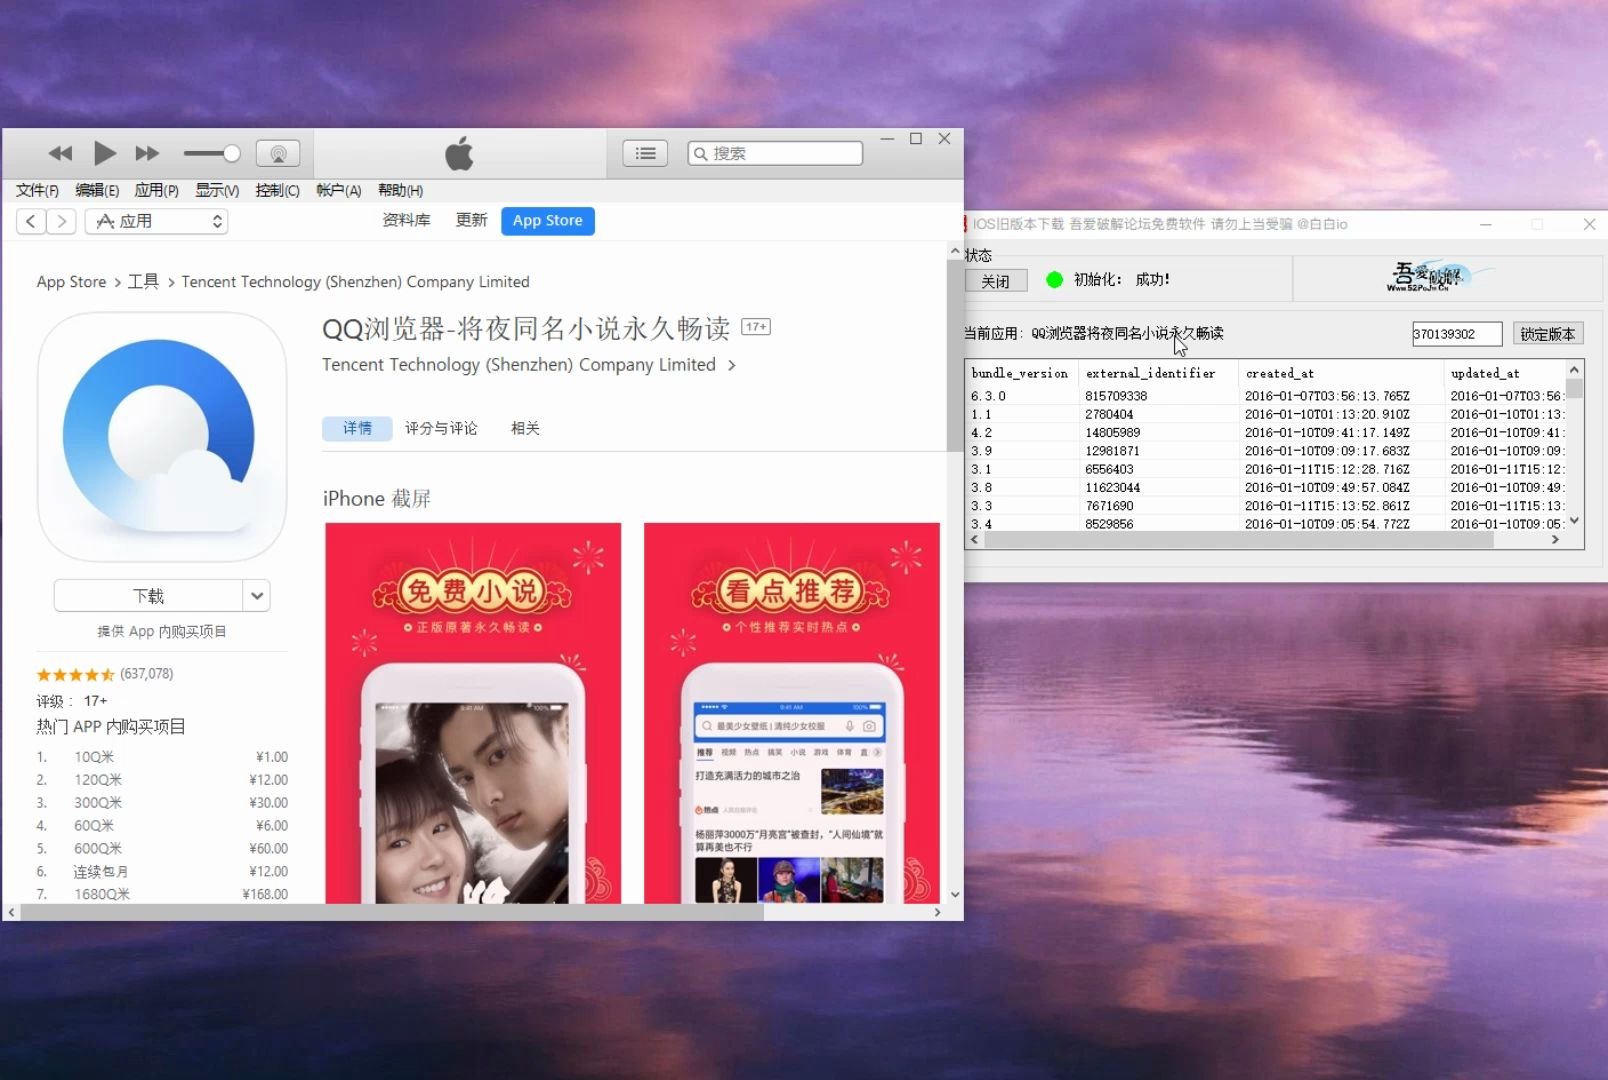1608x1080 pixels.
Task: Select the version 6.3.0 row
Action: tap(1265, 396)
